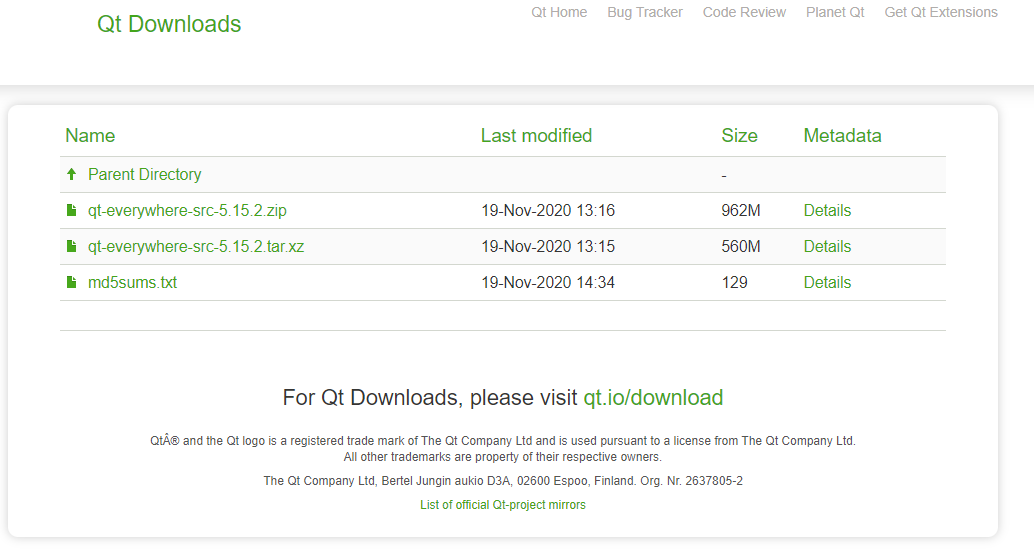This screenshot has height=557, width=1034.
Task: Open Get Qt Extensions navigation link
Action: (941, 13)
